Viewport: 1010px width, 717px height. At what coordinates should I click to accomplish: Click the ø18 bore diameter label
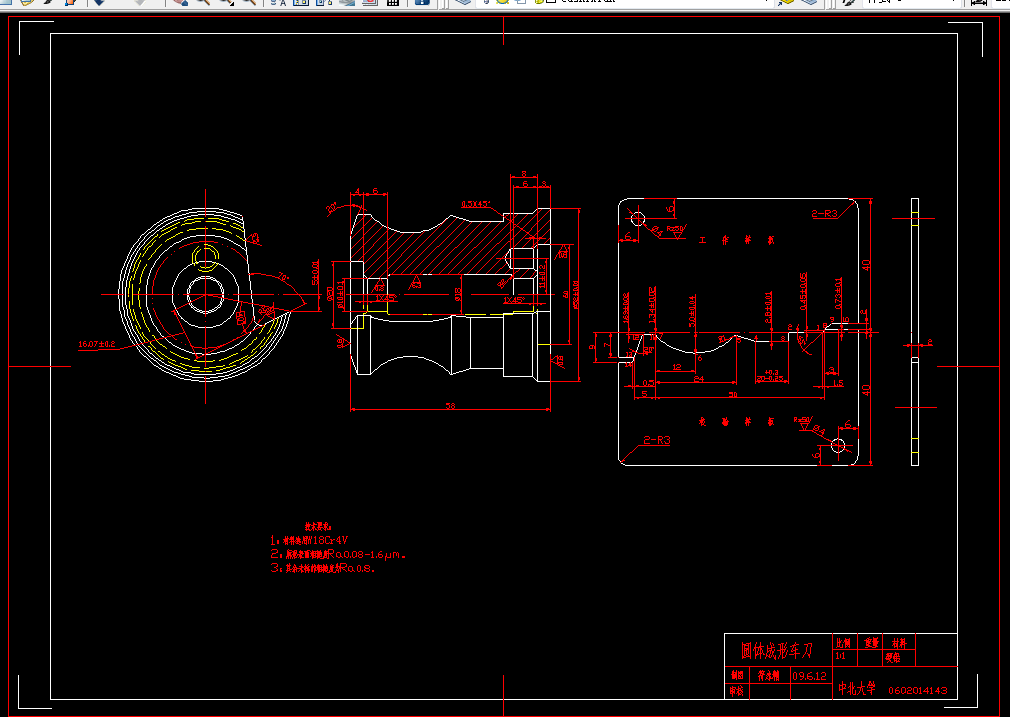(x=457, y=295)
